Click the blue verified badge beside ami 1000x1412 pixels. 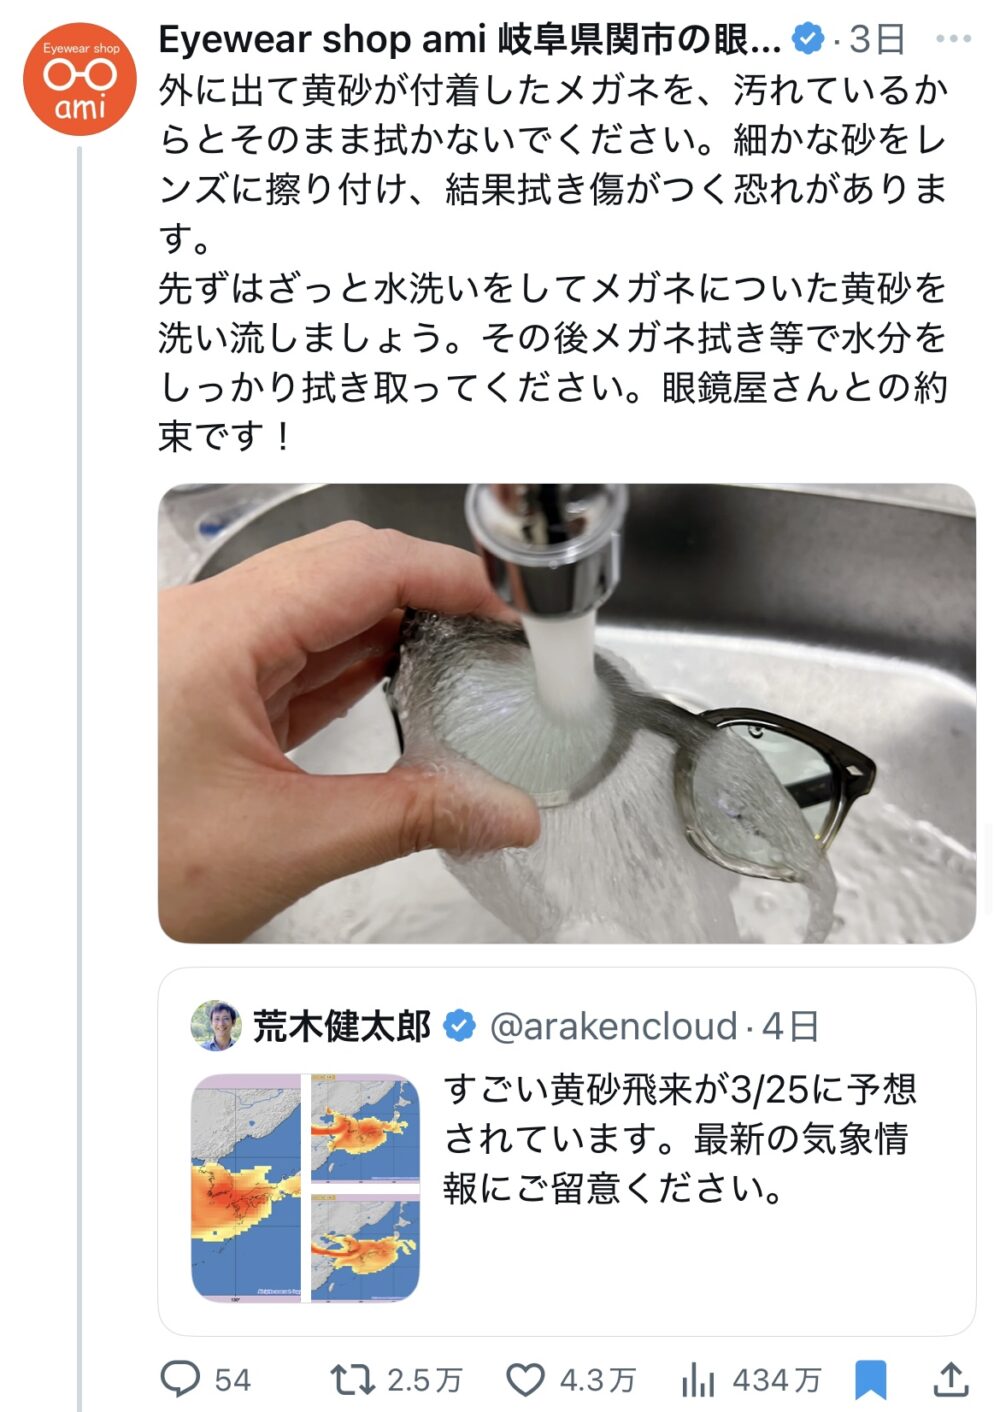(807, 39)
